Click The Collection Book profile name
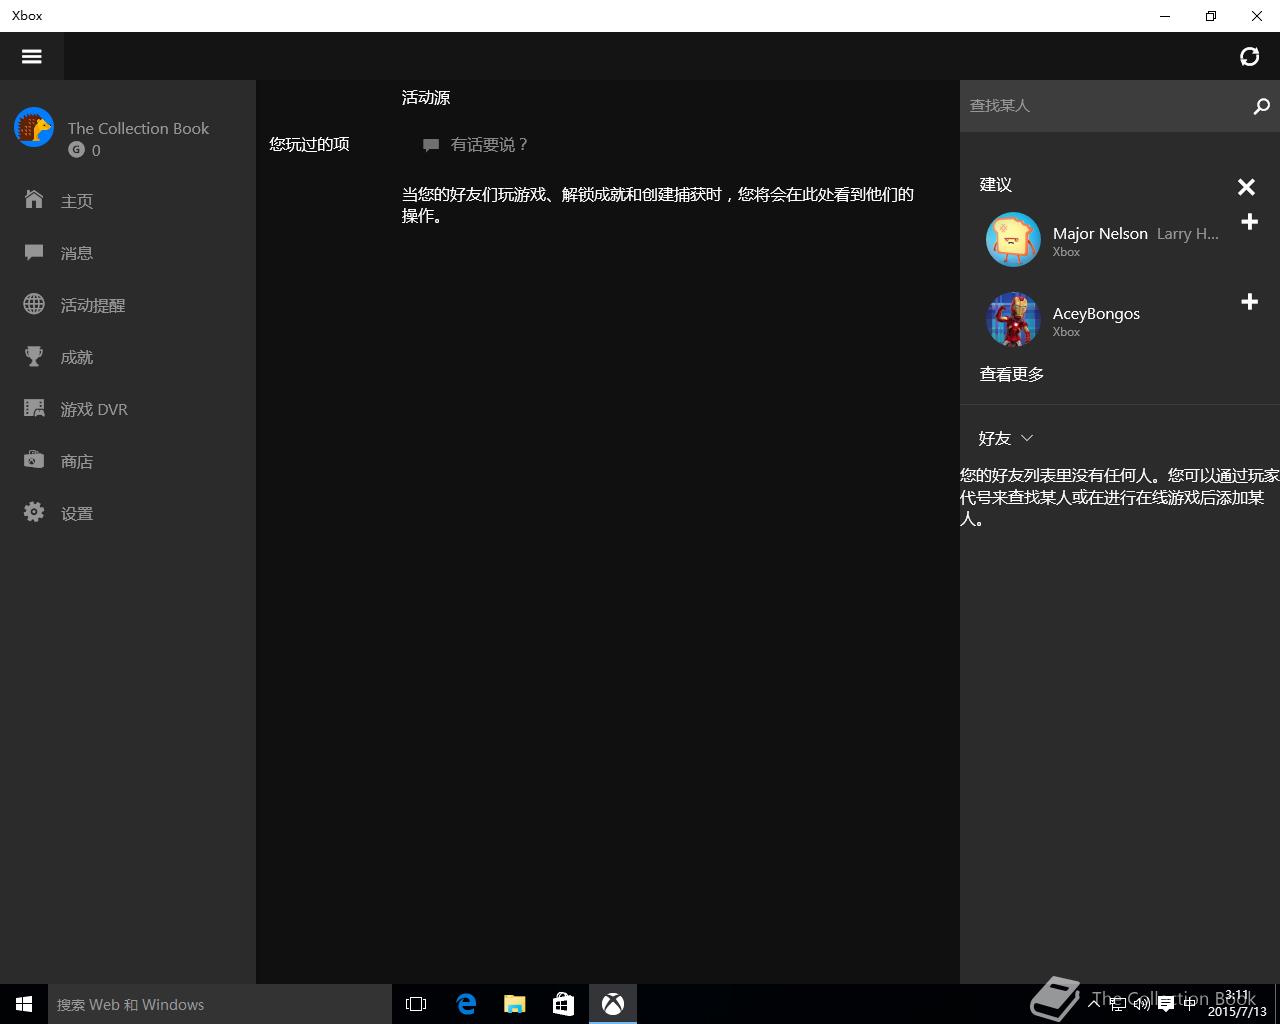 (x=138, y=128)
